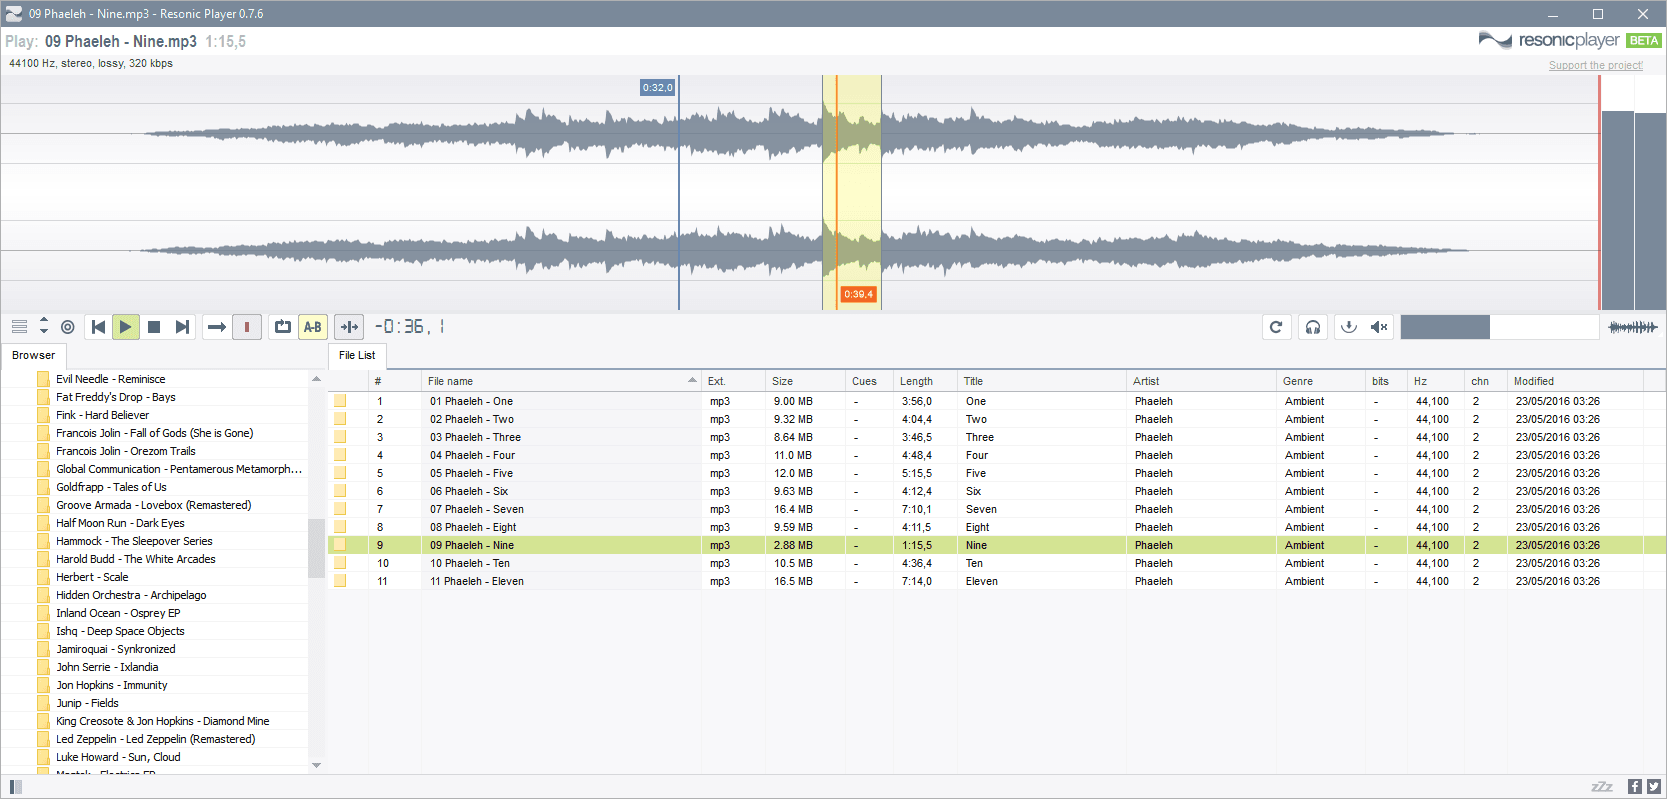The image size is (1667, 799).
Task: Click the headphones icon
Action: coord(1313,327)
